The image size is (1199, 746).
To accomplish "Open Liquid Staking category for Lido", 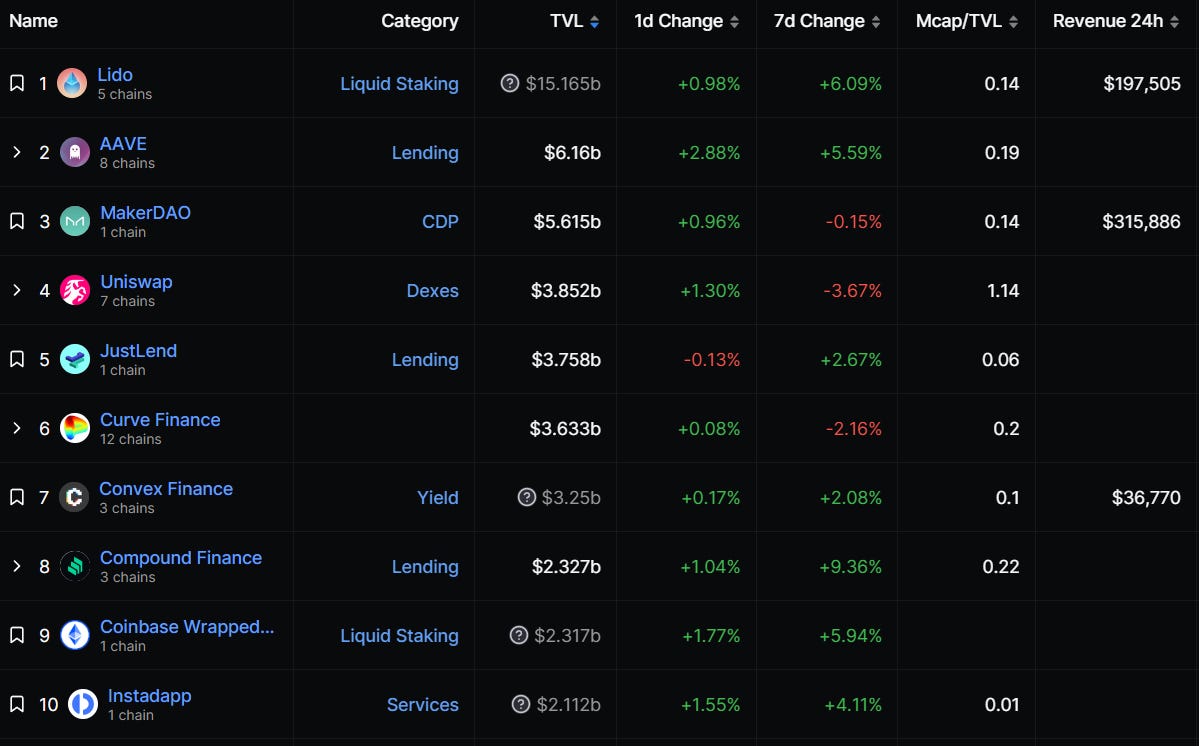I will (x=399, y=84).
